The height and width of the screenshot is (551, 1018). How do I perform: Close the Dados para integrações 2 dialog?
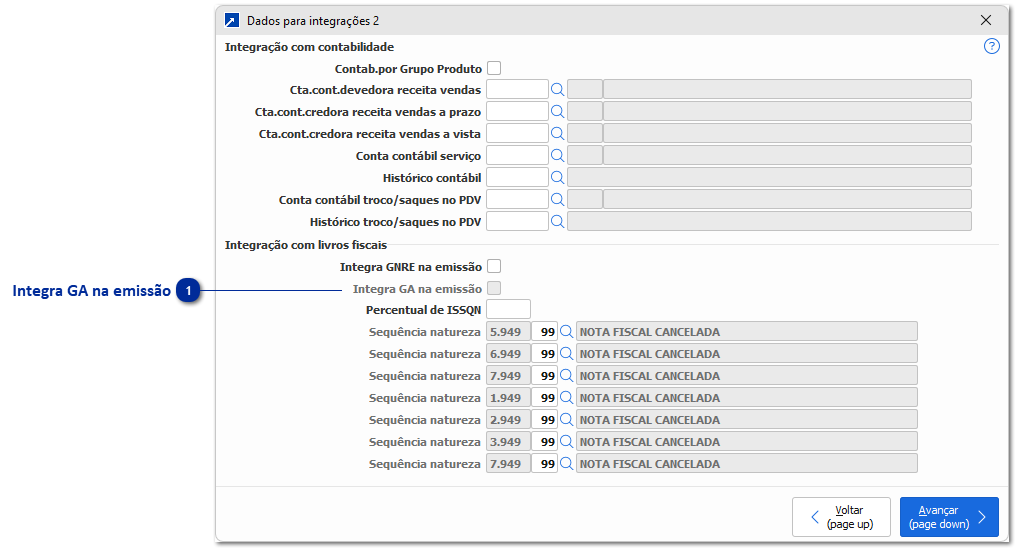pos(986,20)
